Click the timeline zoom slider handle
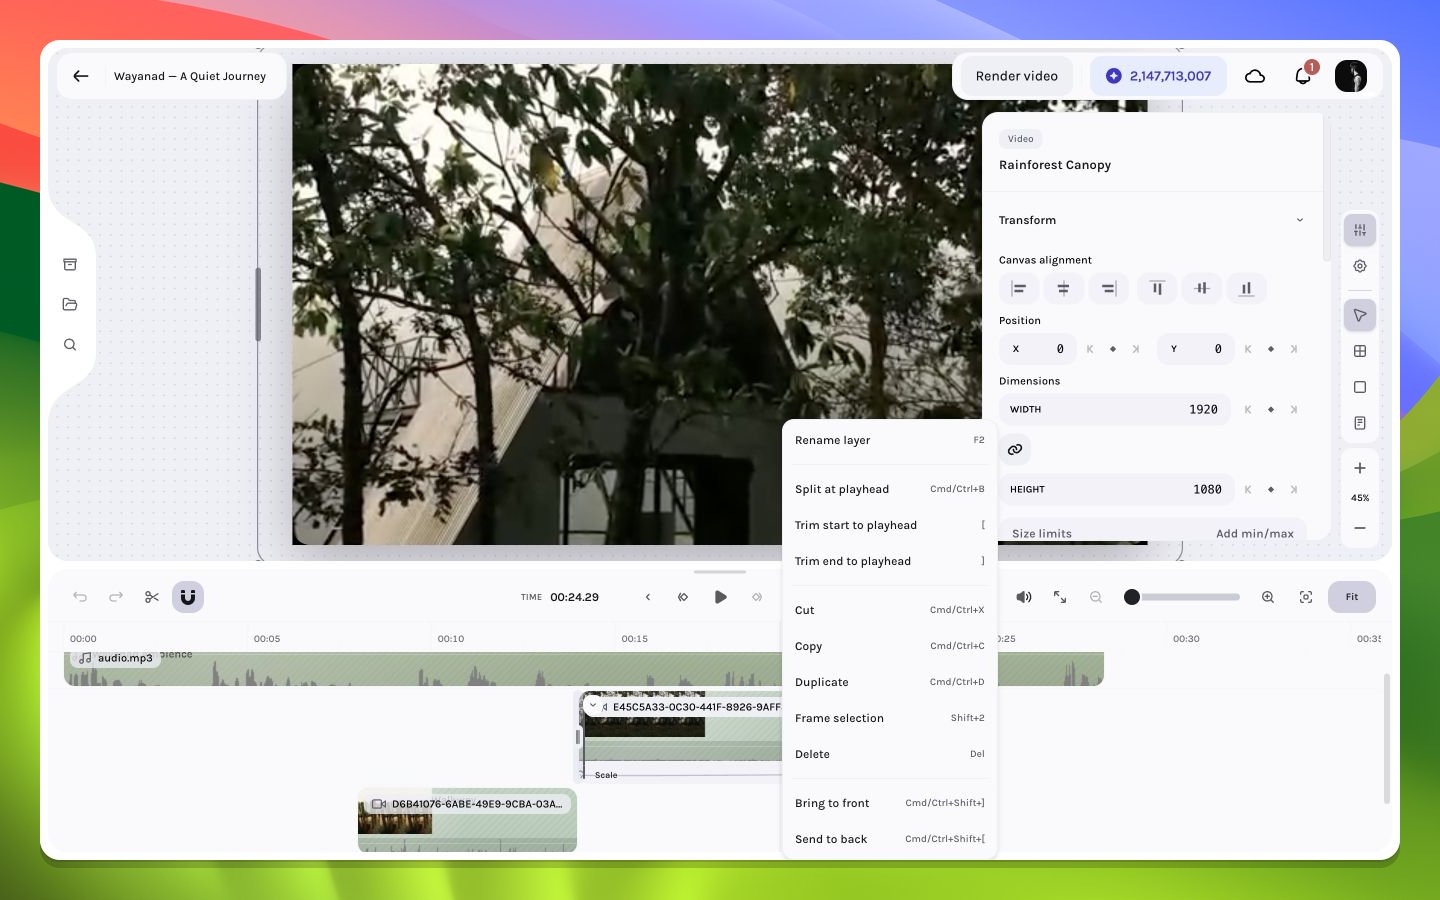 coord(1132,597)
